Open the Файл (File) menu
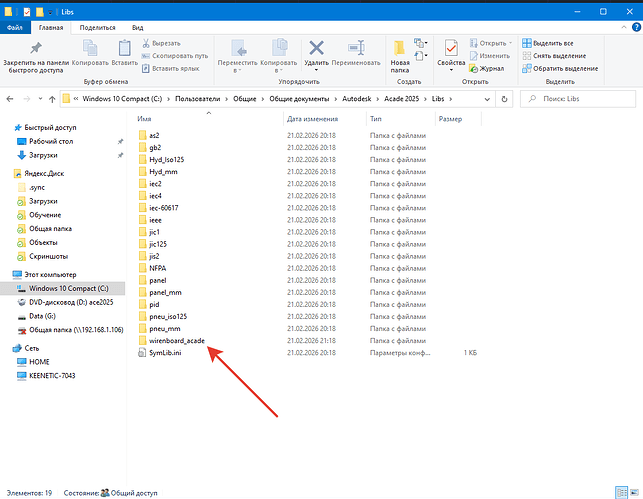643x499 pixels. (16, 28)
